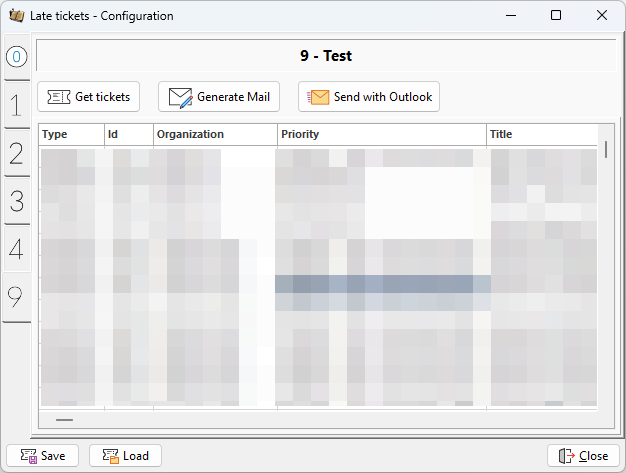Click the Priority column header

[381, 134]
